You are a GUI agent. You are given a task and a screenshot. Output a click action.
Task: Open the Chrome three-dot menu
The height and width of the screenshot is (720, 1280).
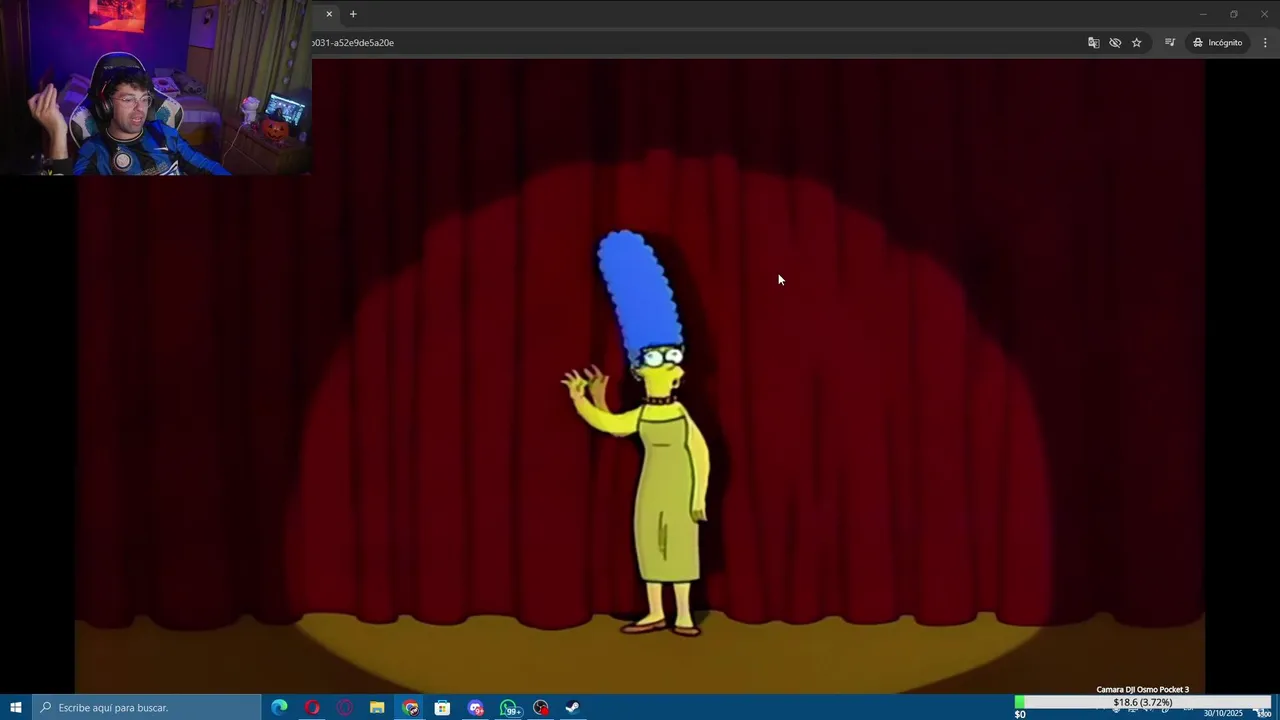click(1265, 43)
